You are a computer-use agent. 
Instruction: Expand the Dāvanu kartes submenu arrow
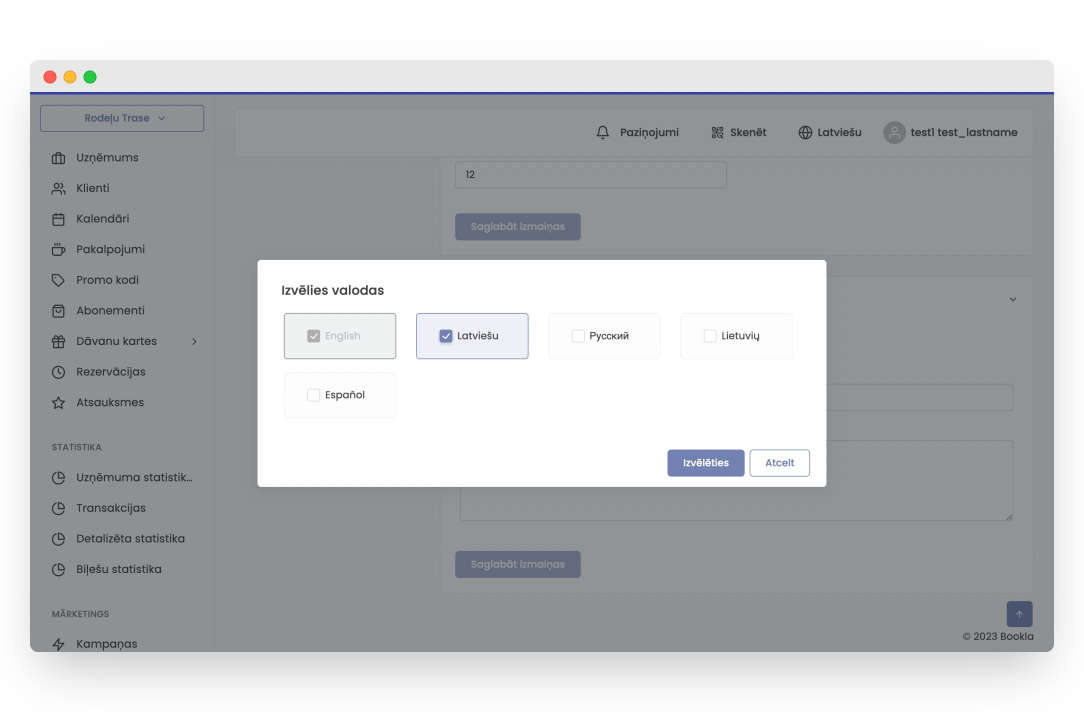(194, 341)
